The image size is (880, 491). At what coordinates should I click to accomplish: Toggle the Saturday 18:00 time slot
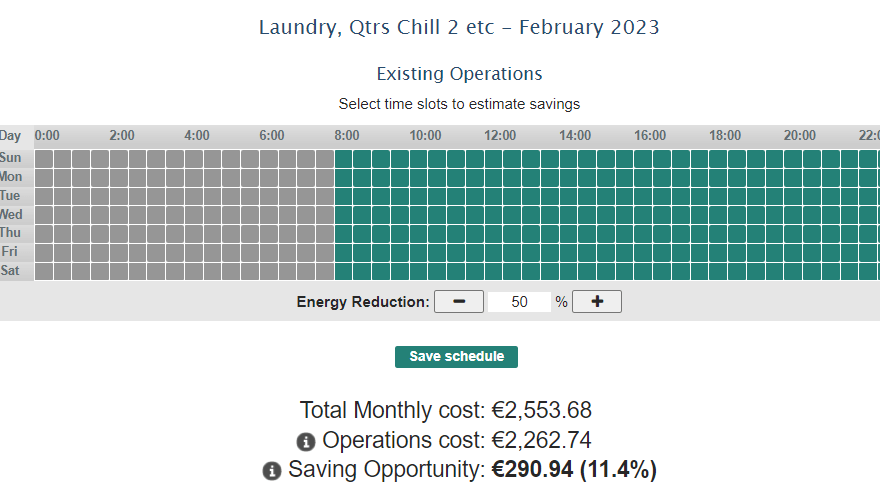pyautogui.click(x=718, y=271)
